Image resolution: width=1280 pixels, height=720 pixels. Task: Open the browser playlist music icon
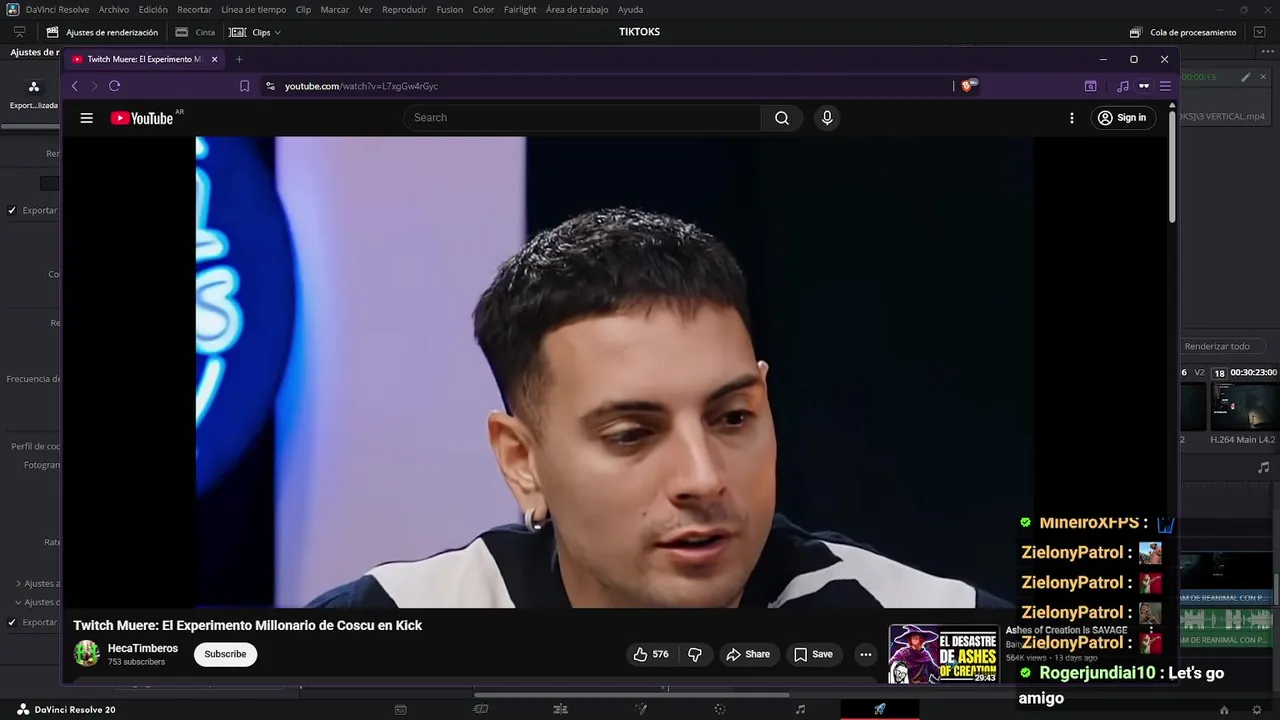(x=1123, y=86)
